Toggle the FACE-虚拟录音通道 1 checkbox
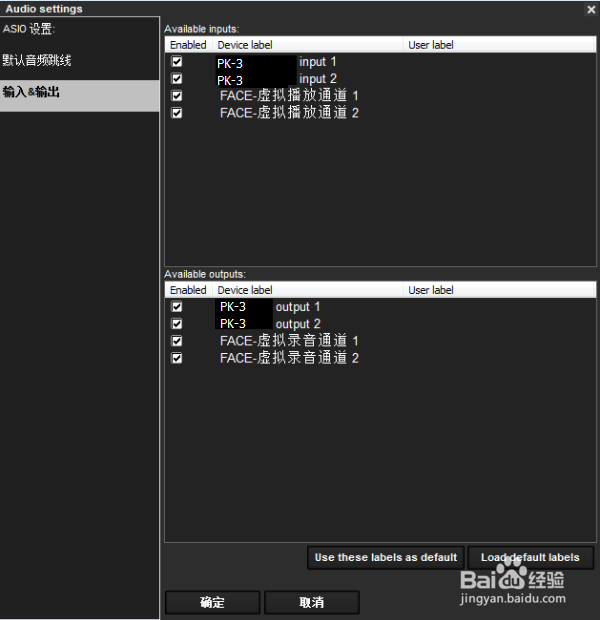Screen dimensions: 600x620 click(x=177, y=341)
